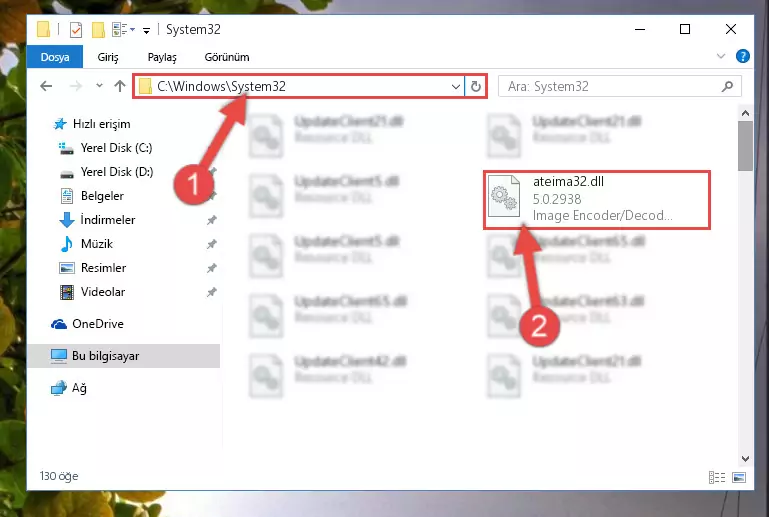Image resolution: width=769 pixels, height=517 pixels.
Task: Open the Görünüm ribbon tab
Action: (227, 57)
